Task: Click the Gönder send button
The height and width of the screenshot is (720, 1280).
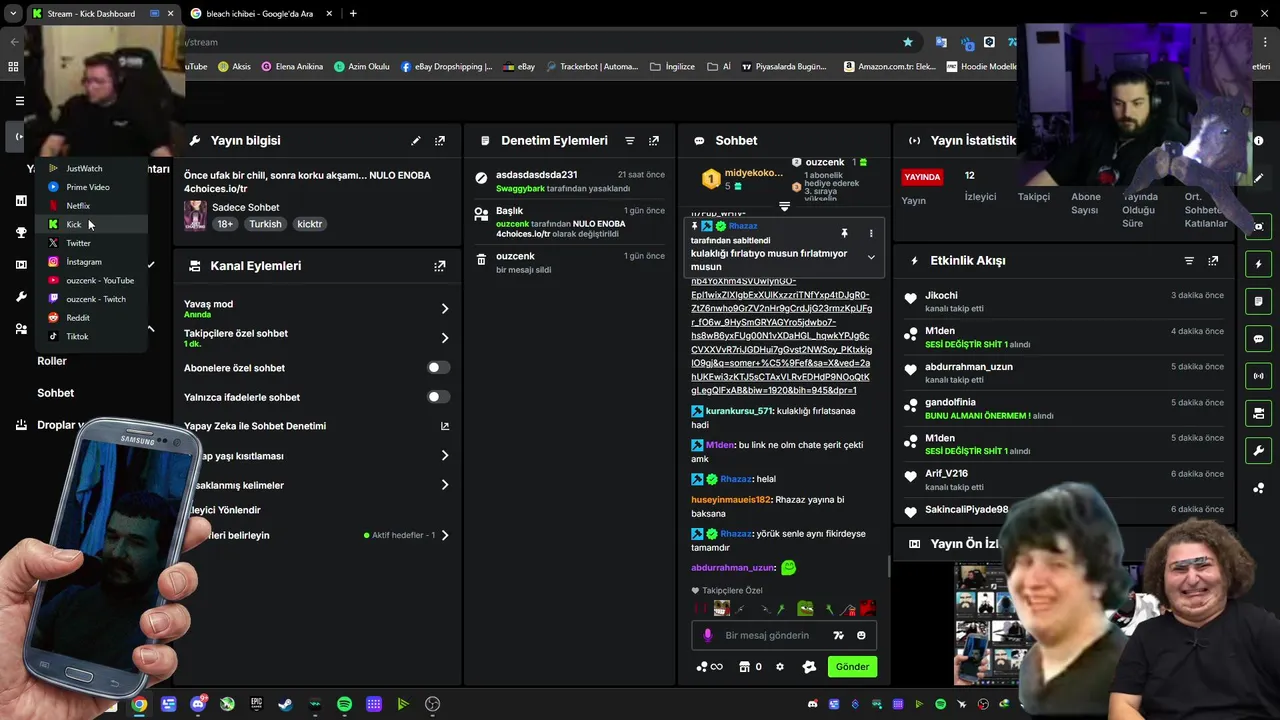Action: click(x=853, y=667)
